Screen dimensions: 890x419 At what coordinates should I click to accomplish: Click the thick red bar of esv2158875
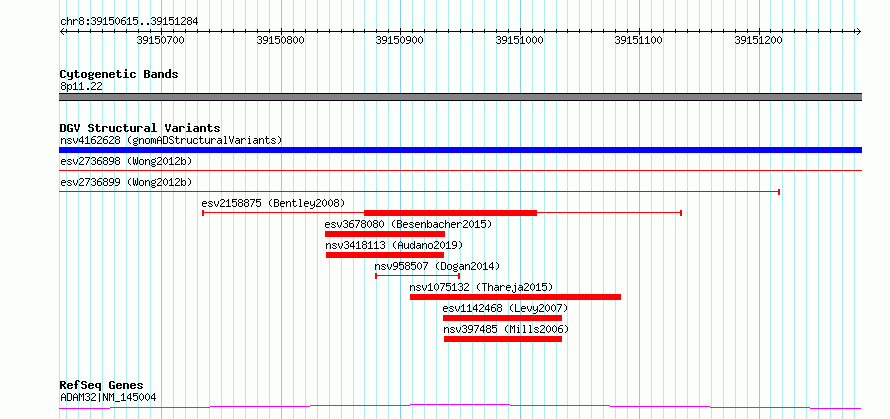451,213
